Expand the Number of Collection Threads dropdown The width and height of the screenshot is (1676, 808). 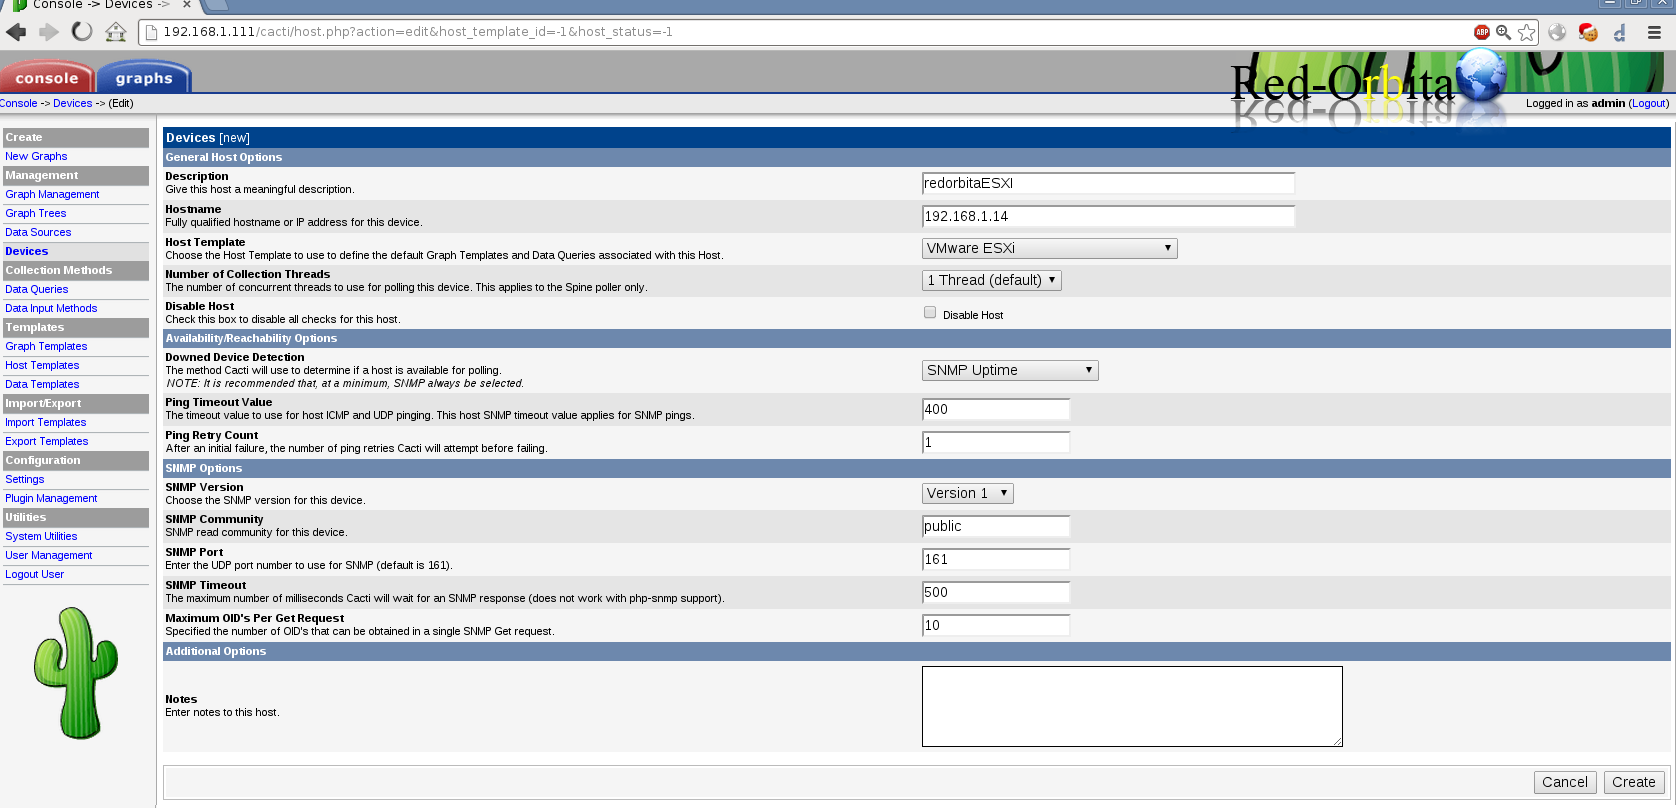click(991, 281)
